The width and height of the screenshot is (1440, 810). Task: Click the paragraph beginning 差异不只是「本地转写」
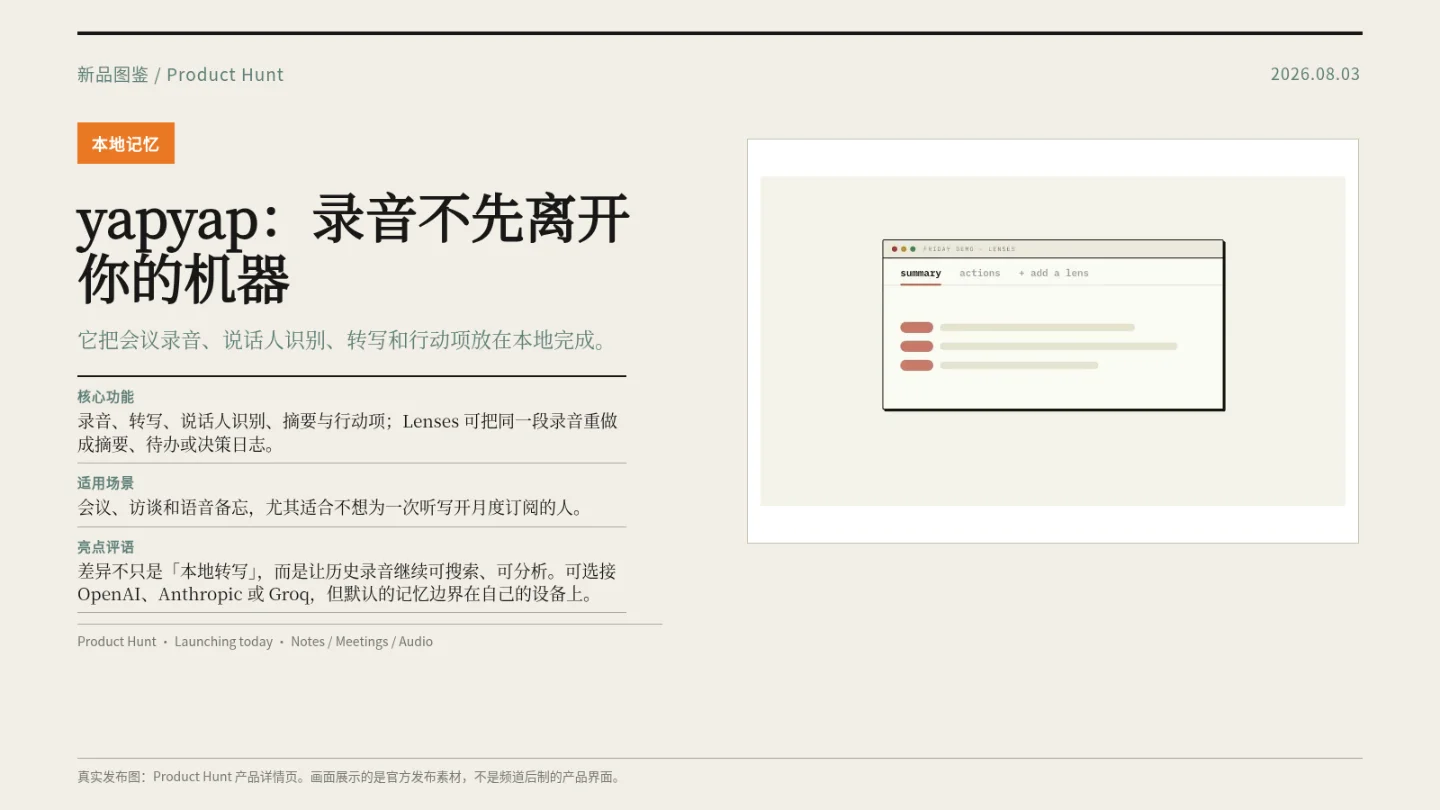click(347, 582)
